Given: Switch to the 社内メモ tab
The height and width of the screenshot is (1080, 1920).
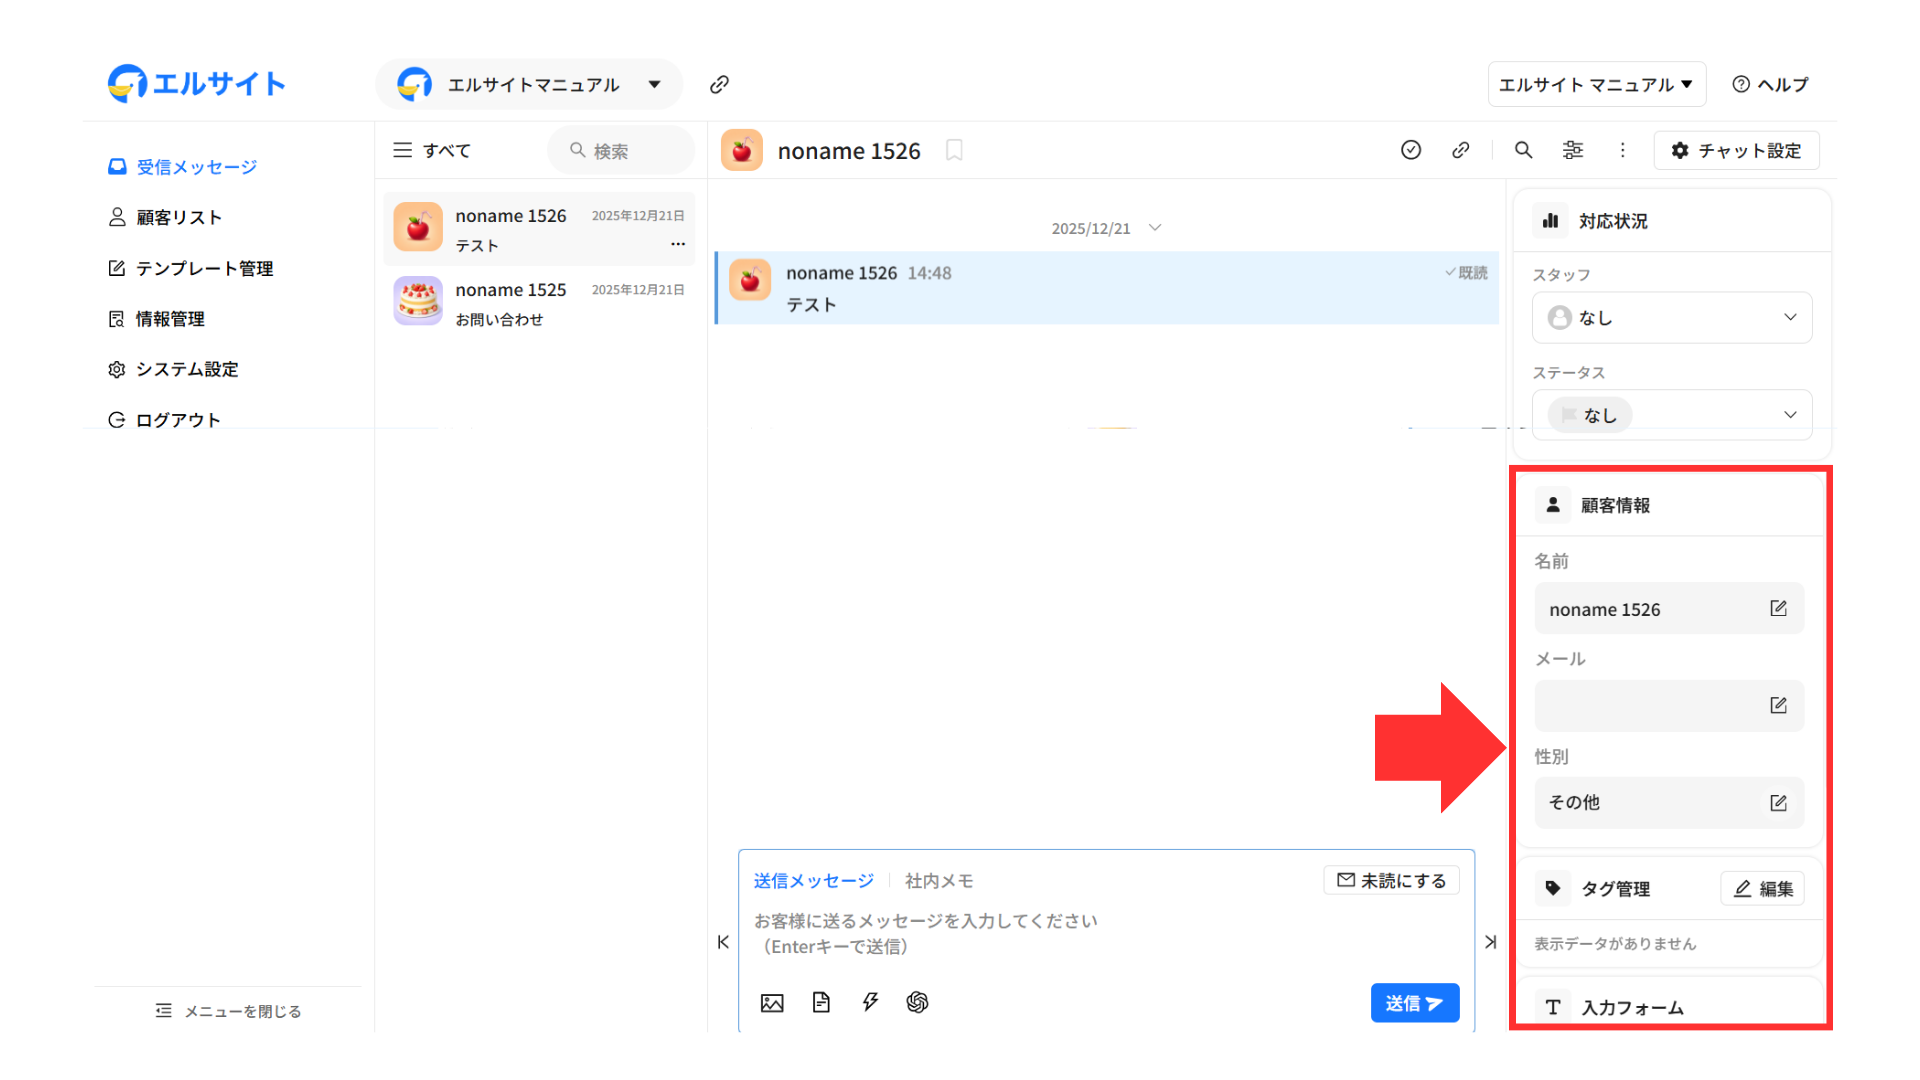Looking at the screenshot, I should coord(938,880).
